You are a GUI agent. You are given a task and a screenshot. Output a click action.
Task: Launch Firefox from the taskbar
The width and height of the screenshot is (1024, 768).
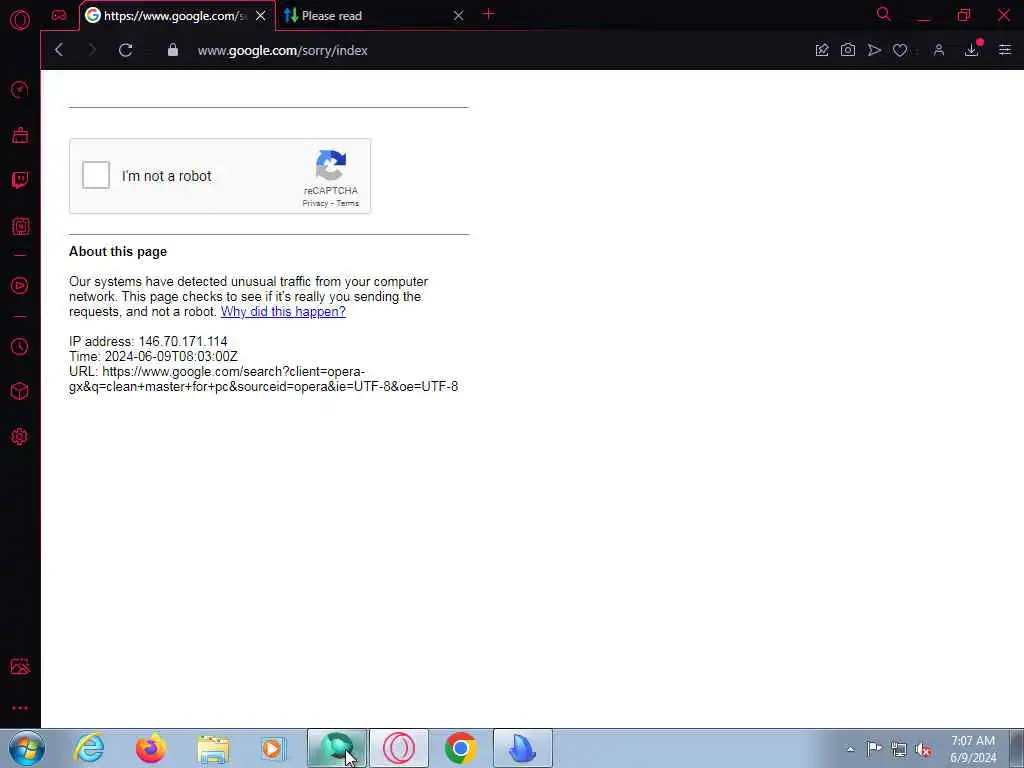tap(151, 748)
